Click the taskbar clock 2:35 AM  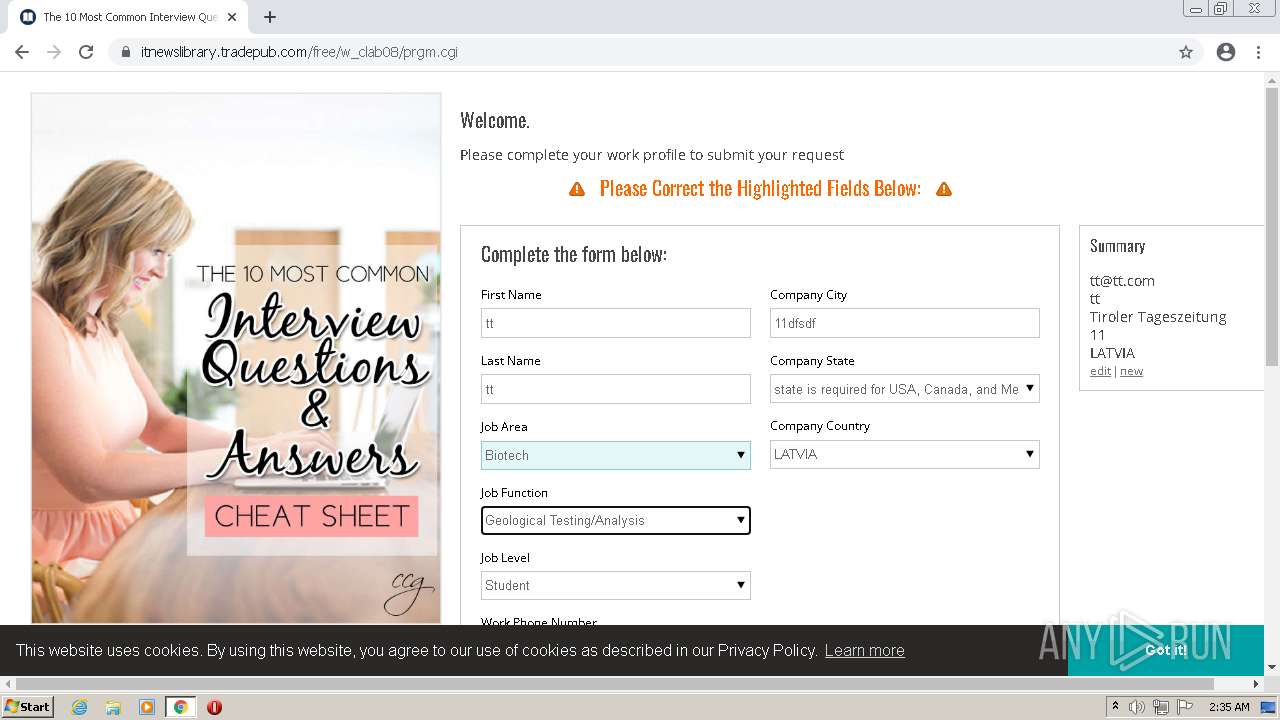pyautogui.click(x=1229, y=707)
